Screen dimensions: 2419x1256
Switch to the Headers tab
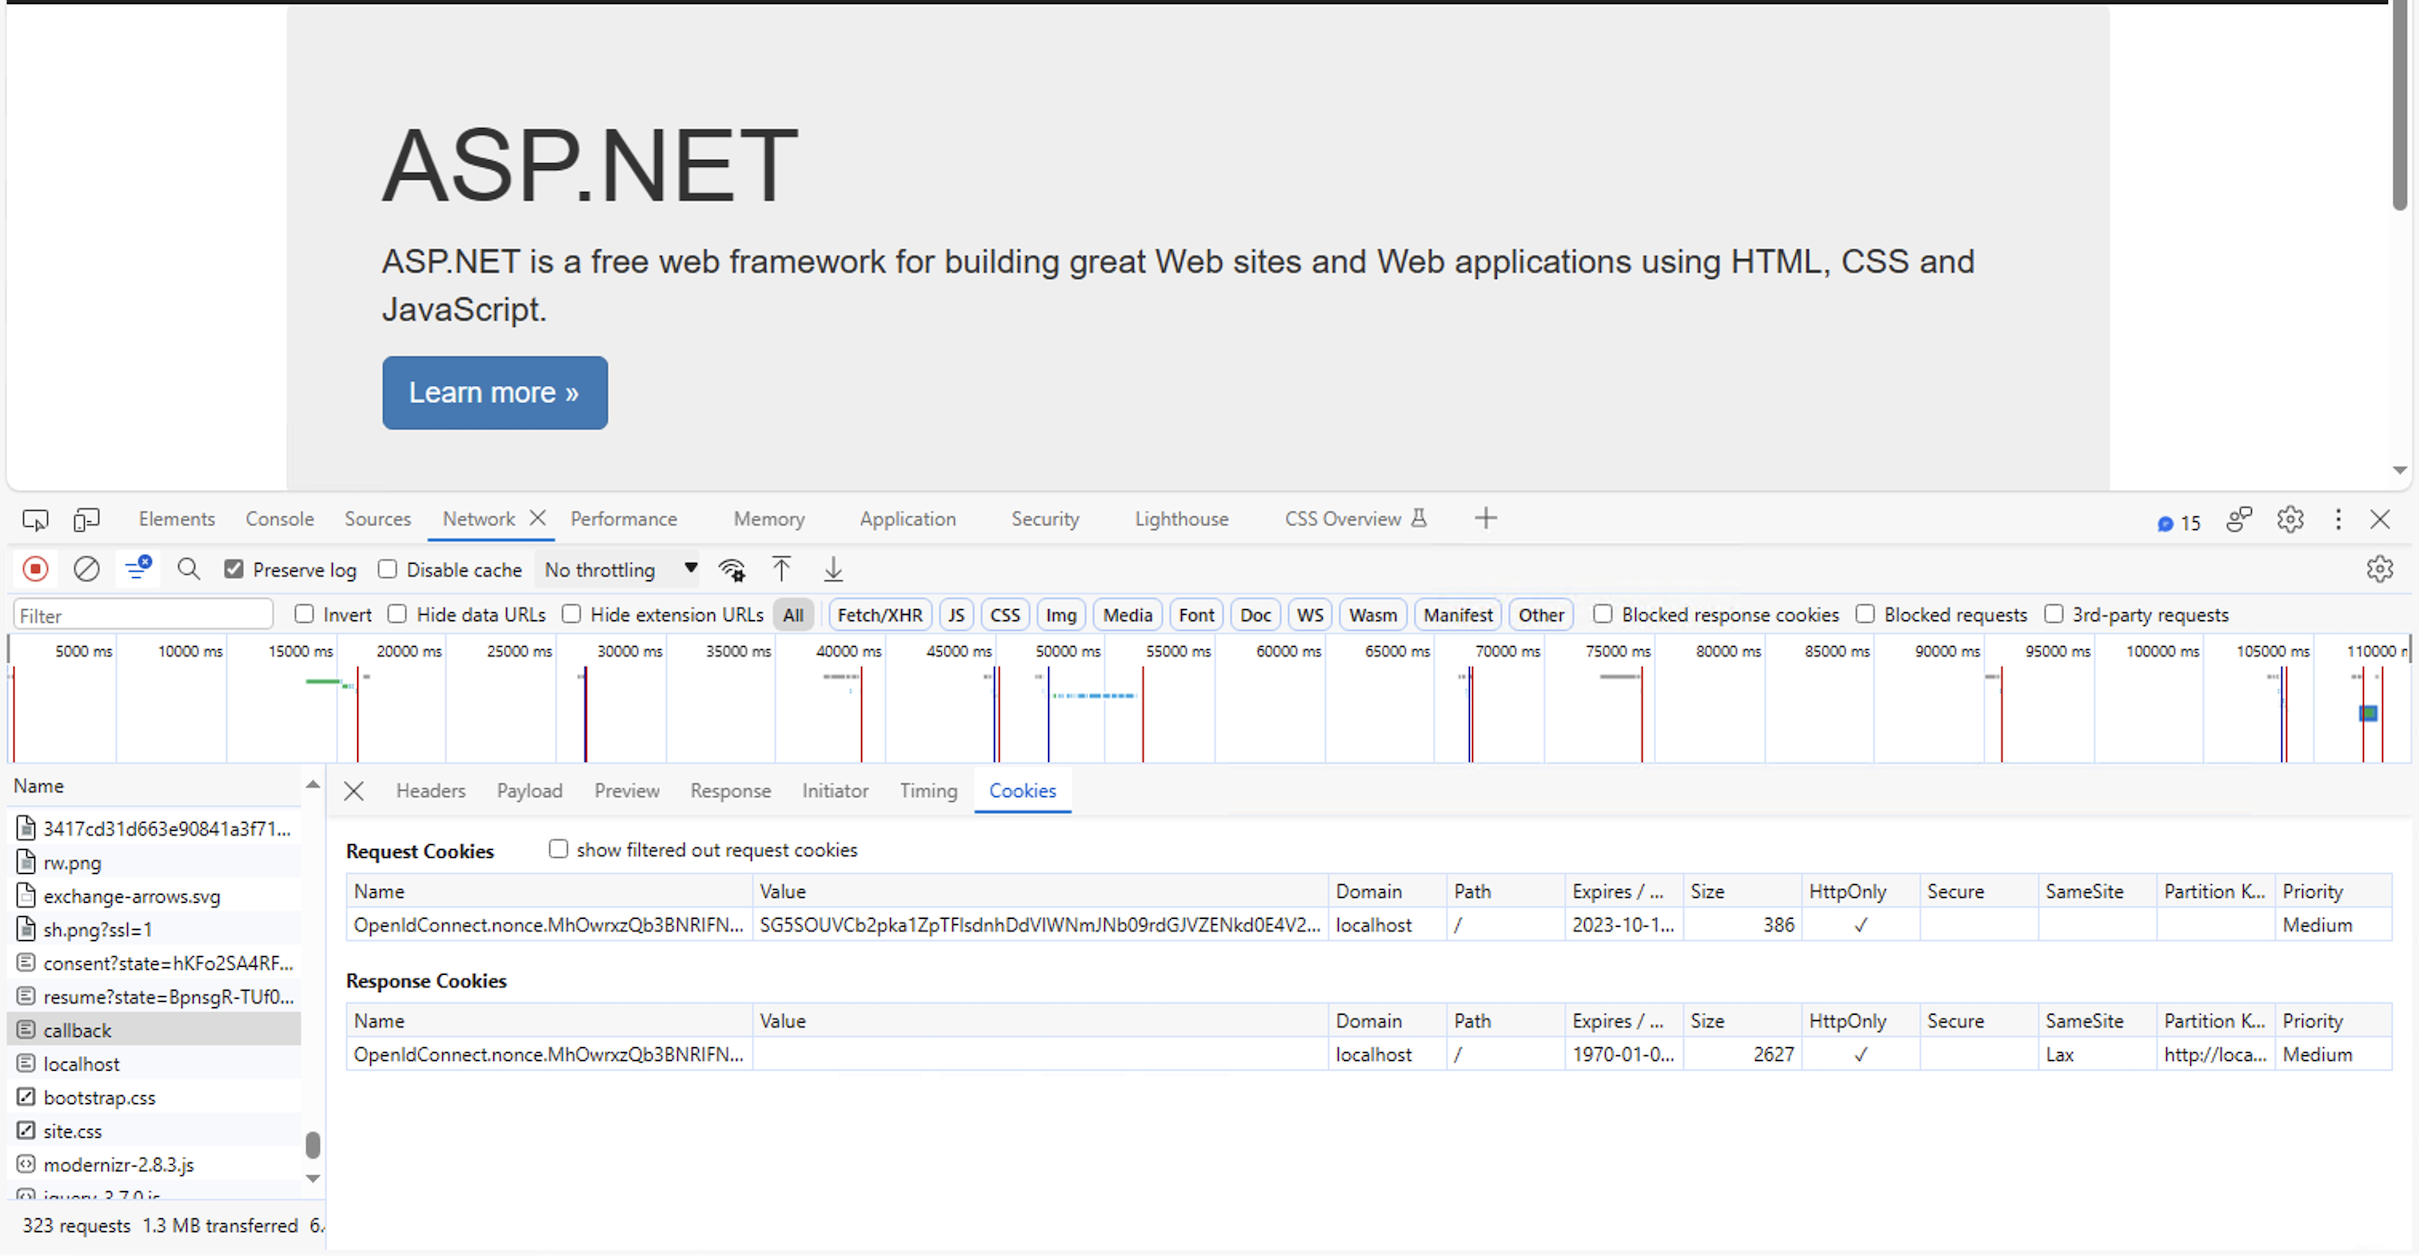tap(430, 790)
